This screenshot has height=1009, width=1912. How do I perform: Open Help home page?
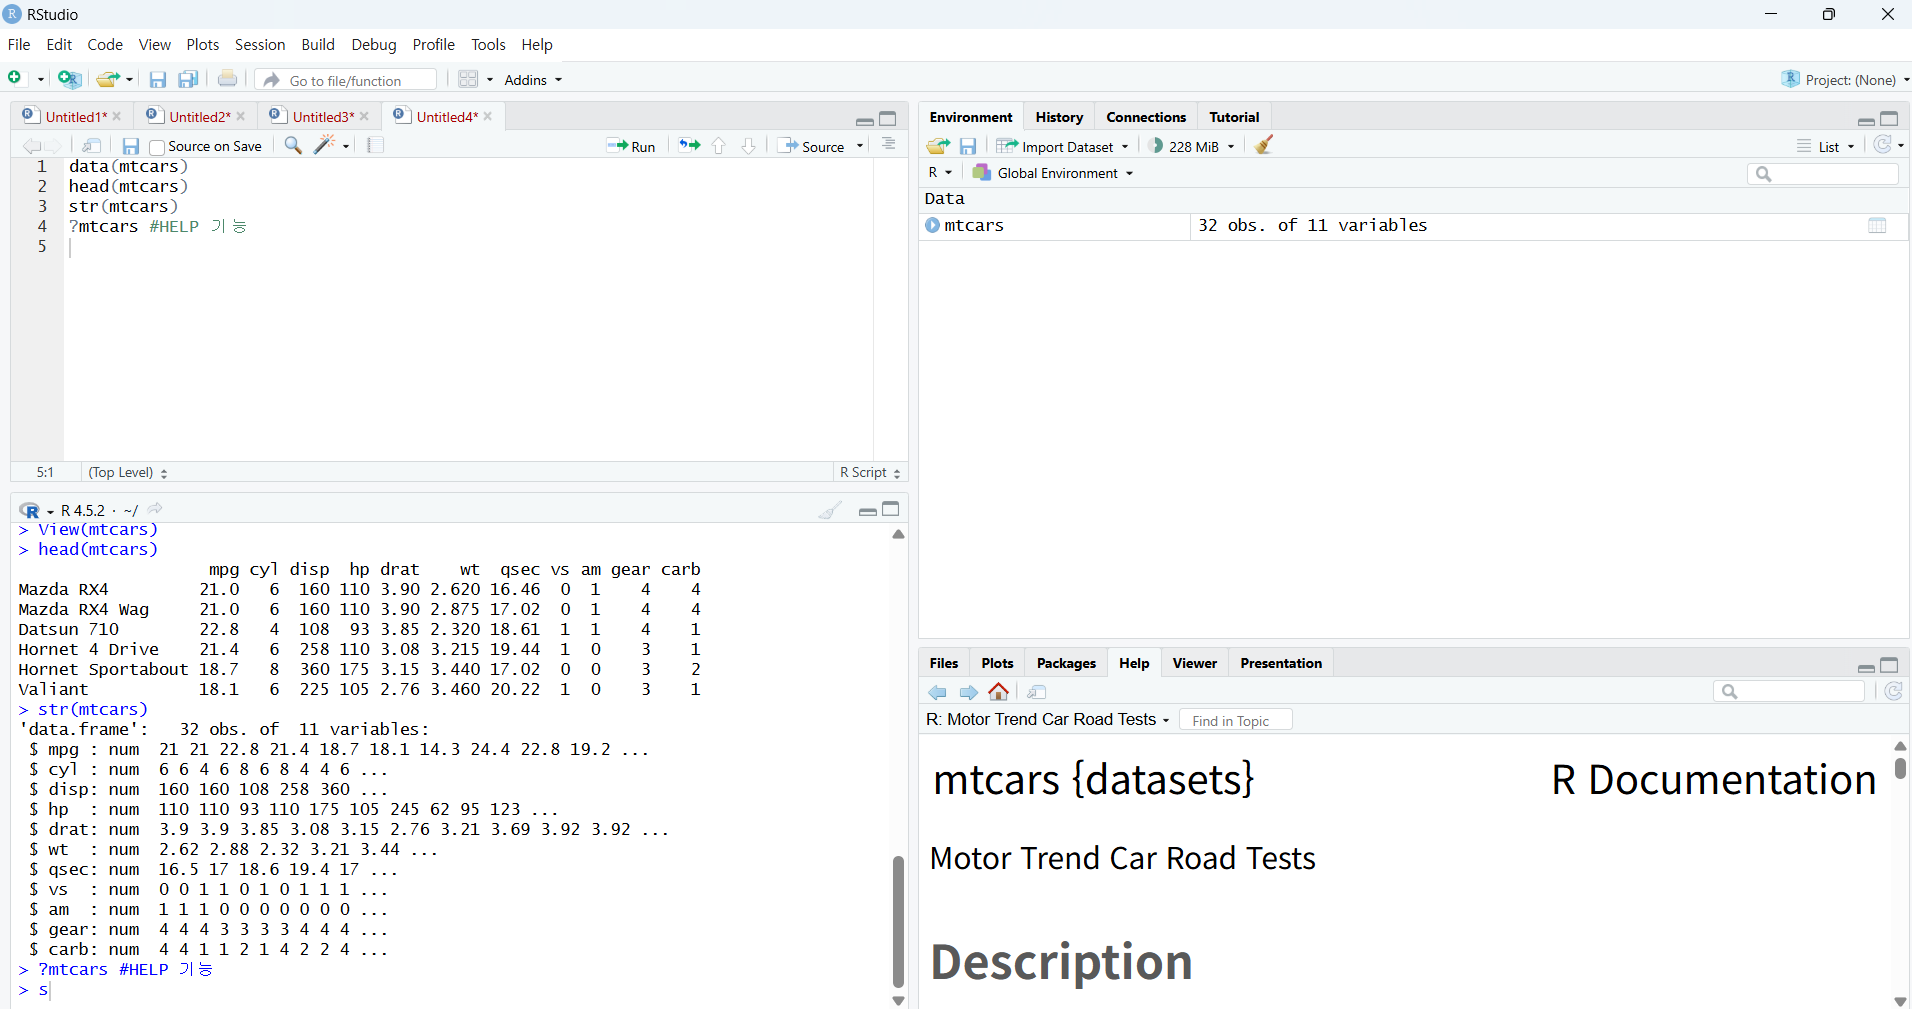point(998,691)
